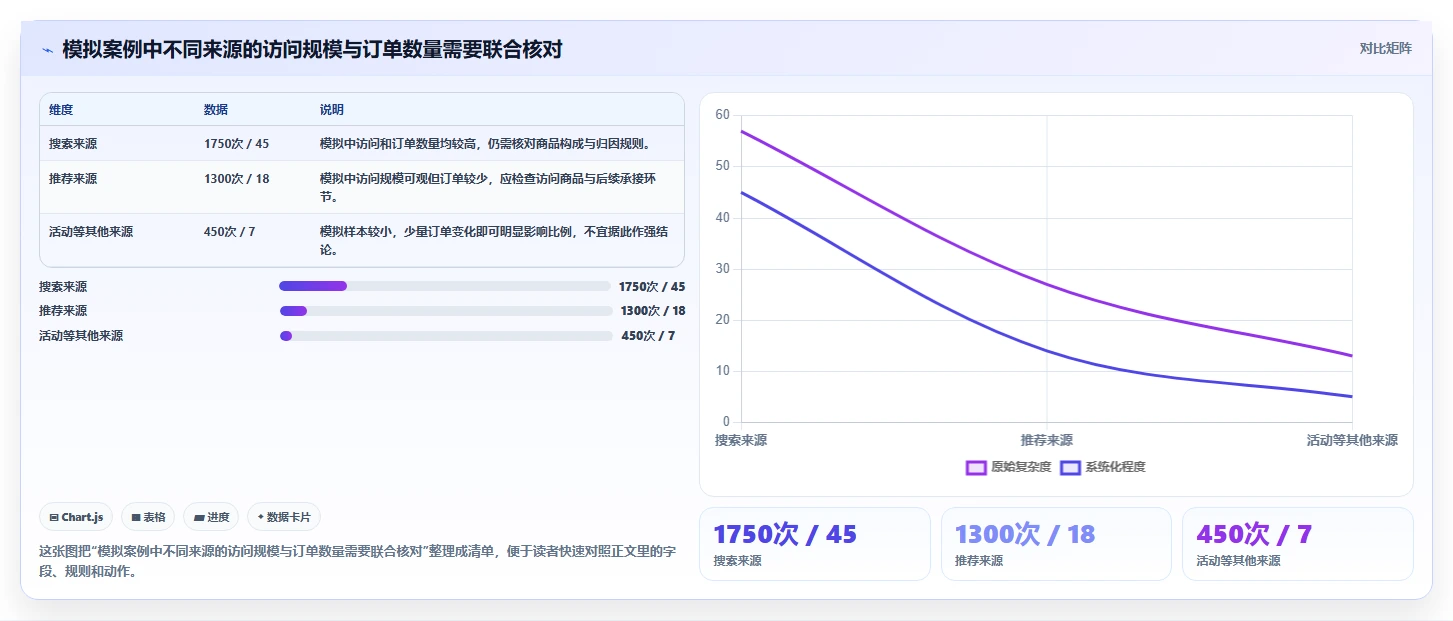Select the 进度 tag chip

point(211,517)
